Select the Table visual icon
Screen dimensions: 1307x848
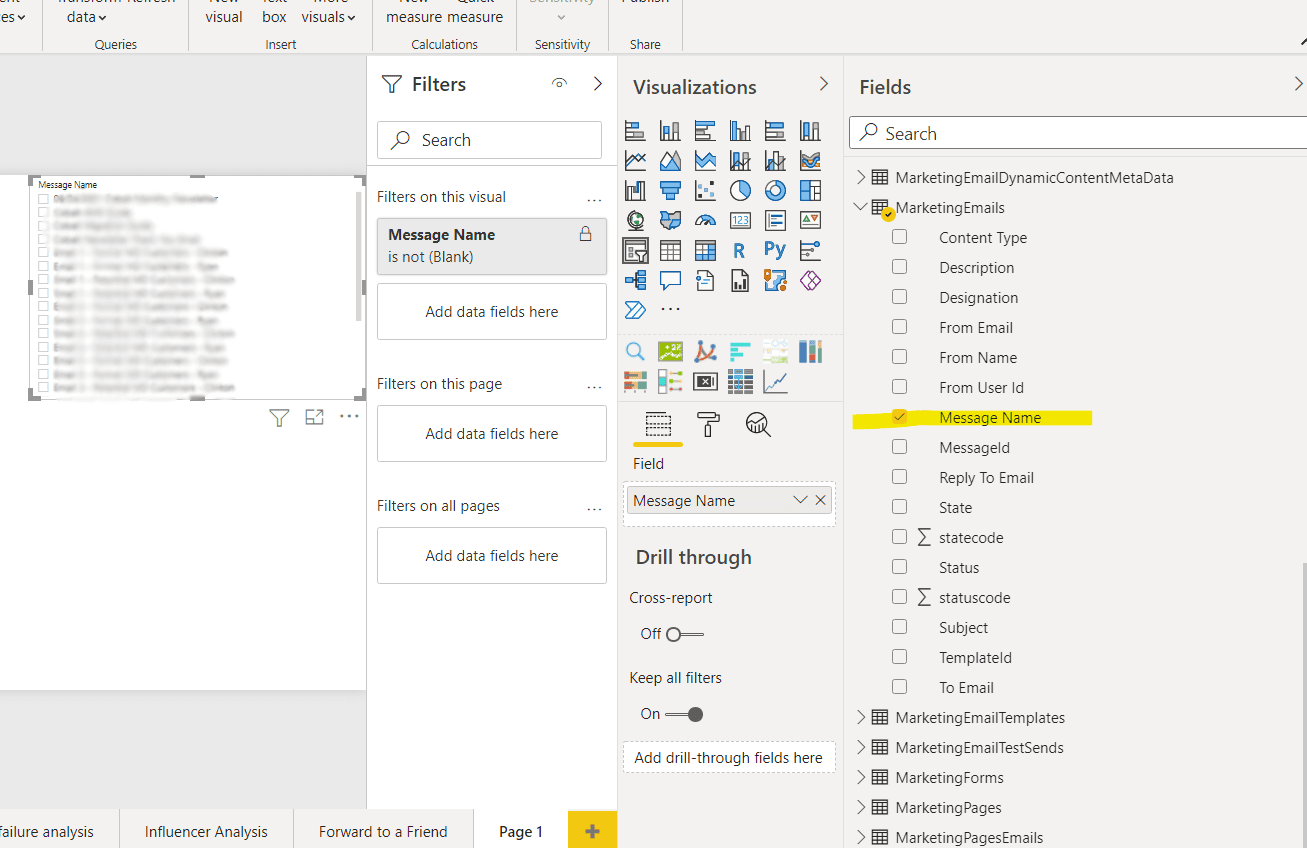pos(670,249)
